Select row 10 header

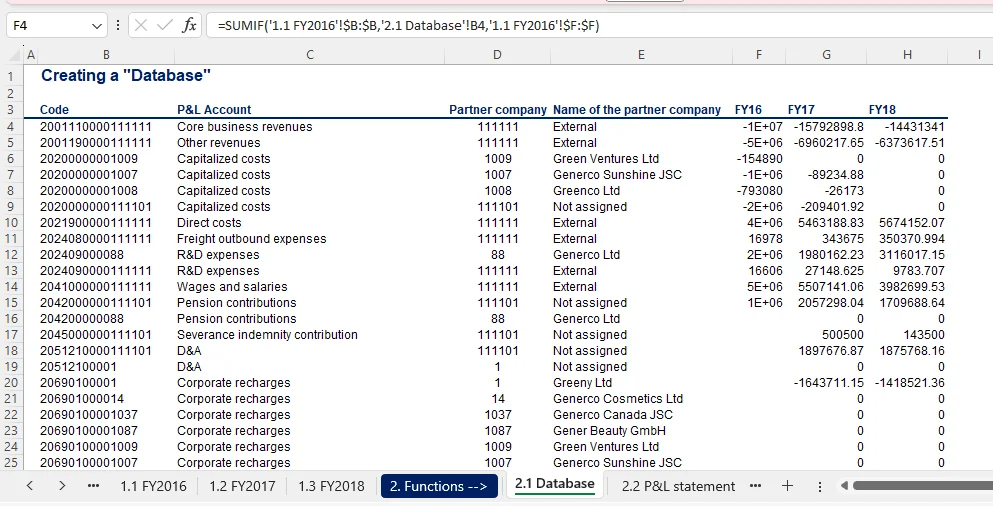(12, 223)
